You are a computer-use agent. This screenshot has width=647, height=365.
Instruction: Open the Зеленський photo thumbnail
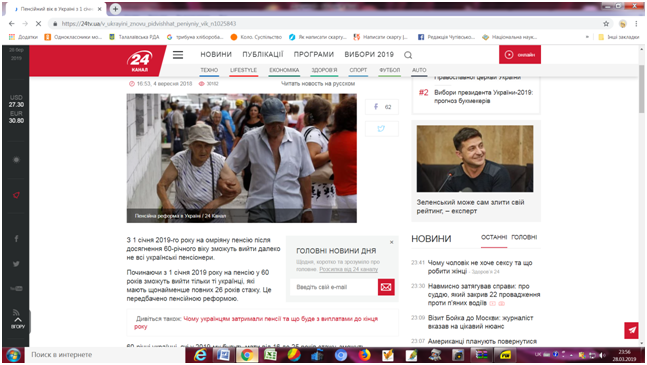(x=475, y=159)
